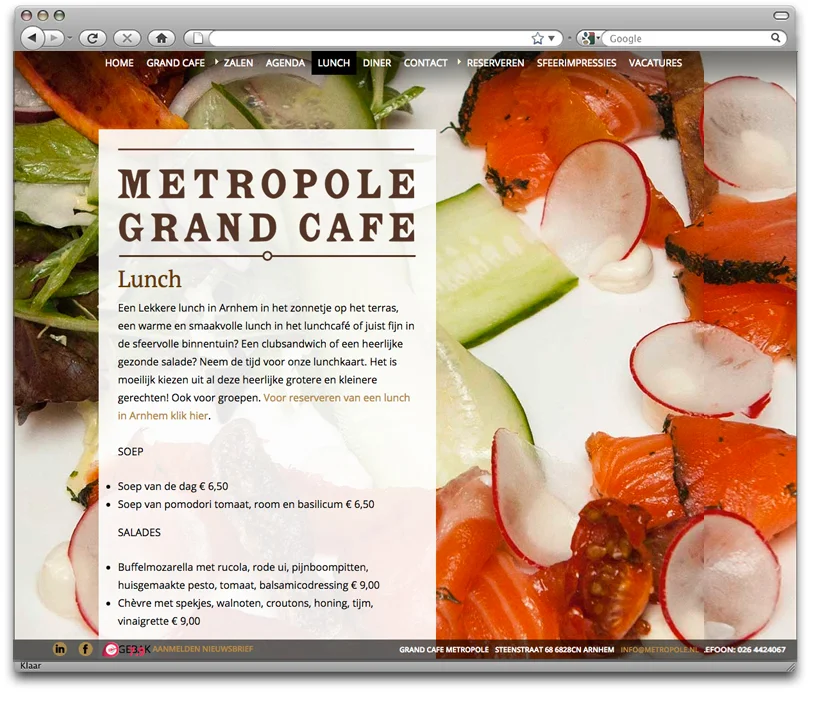Viewport: 825px width, 702px height.
Task: Open the CONTACT menu item
Action: pyautogui.click(x=426, y=63)
